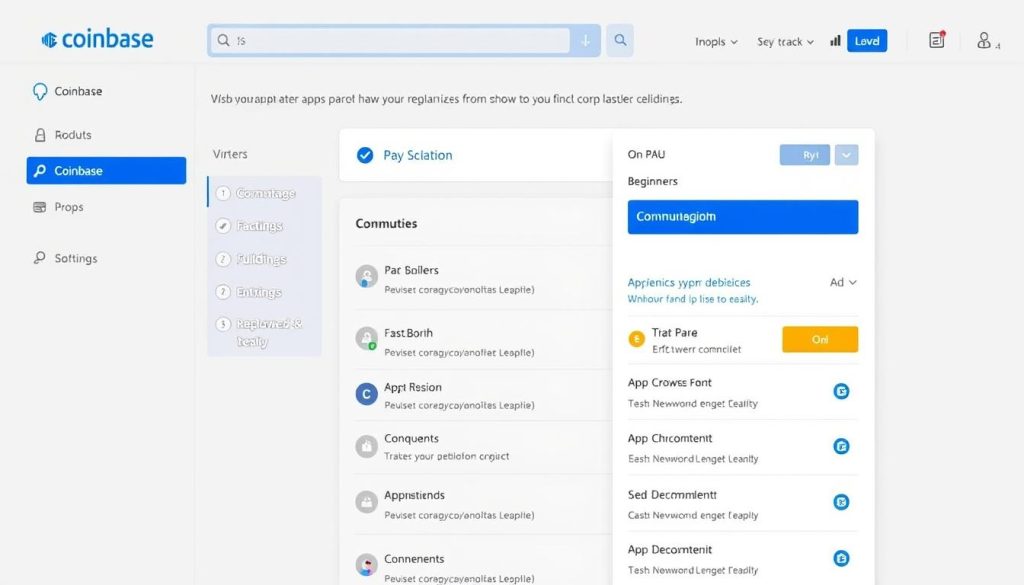
Task: Open the user profile icon
Action: 984,41
